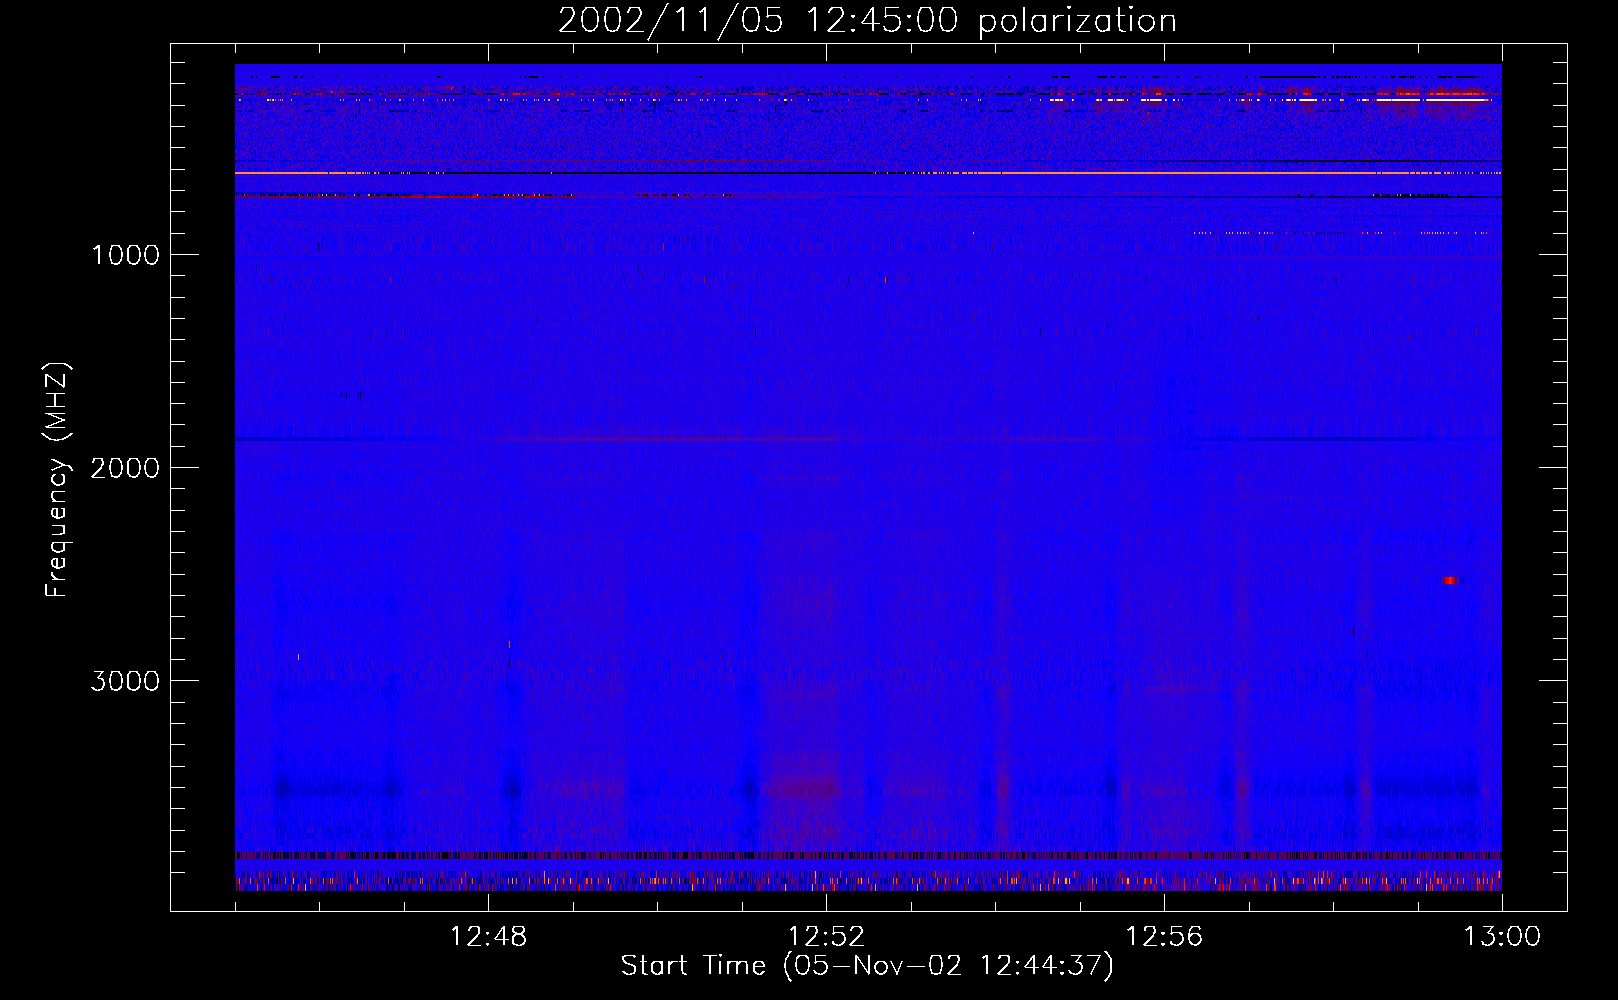Image resolution: width=1618 pixels, height=1000 pixels.
Task: Click the 2000 frequency tick label
Action: pos(125,468)
